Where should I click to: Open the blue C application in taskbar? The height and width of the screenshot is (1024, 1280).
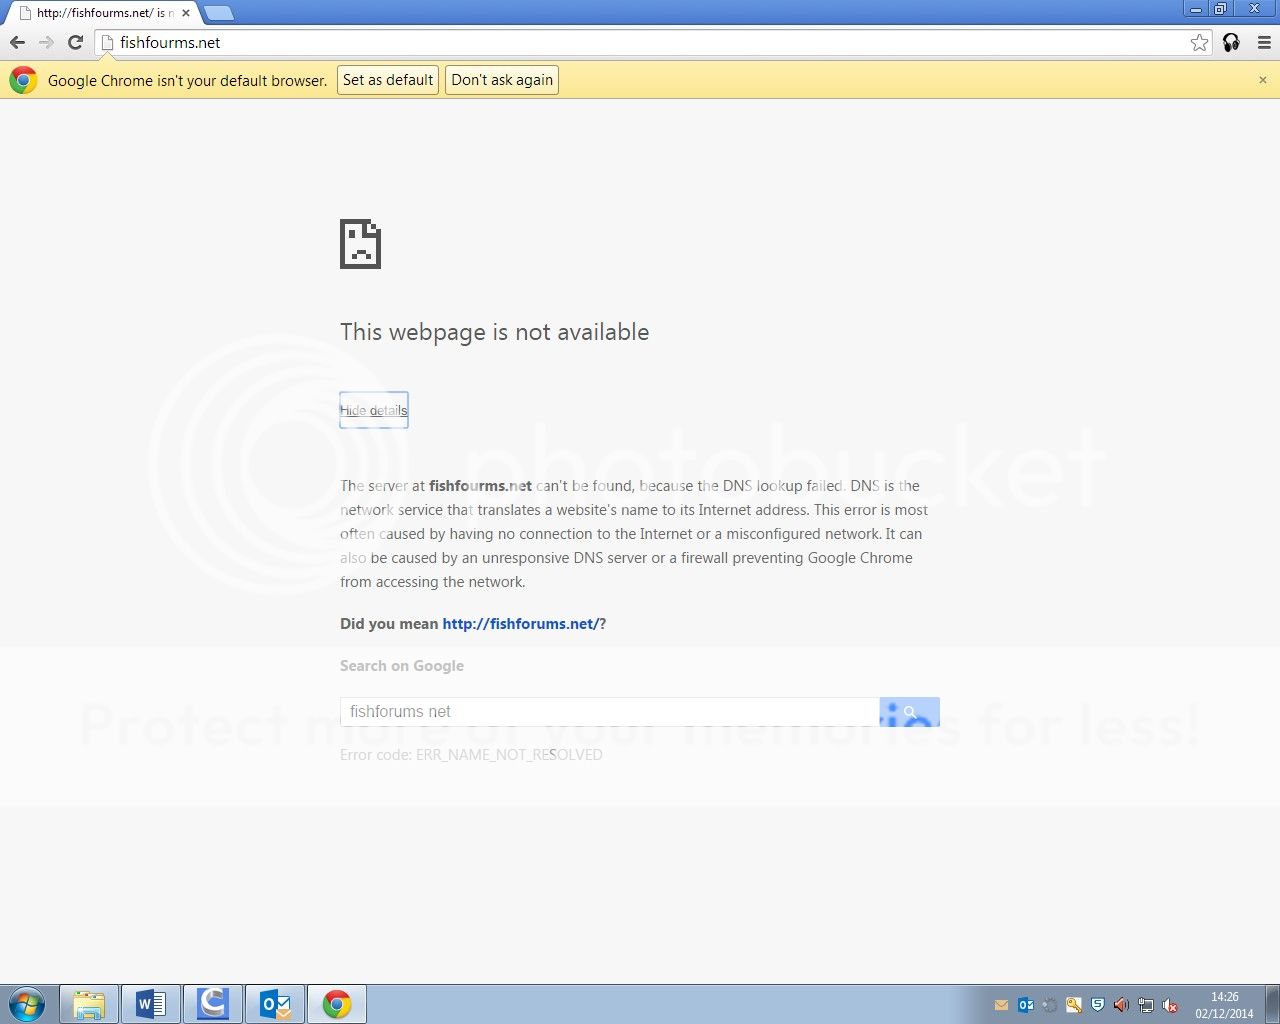coord(213,1004)
